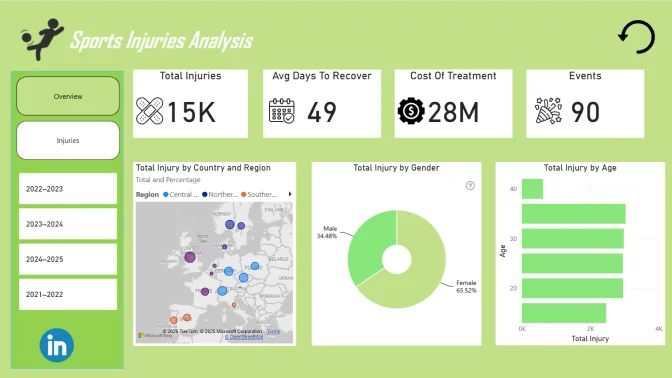Open the Terms link on the map

[273, 331]
